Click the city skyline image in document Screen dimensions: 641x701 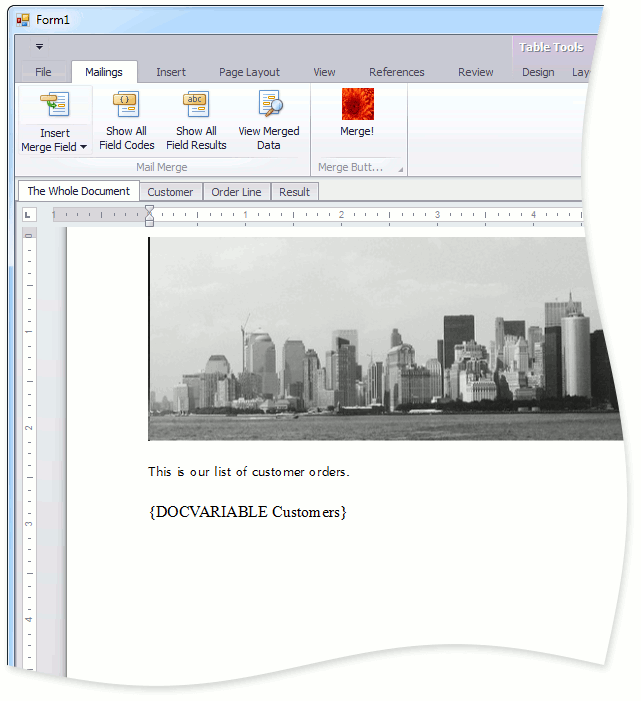click(x=384, y=338)
